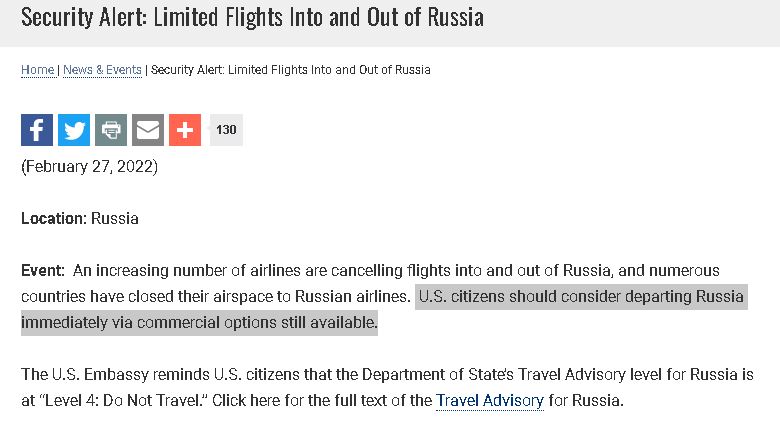Image resolution: width=780 pixels, height=436 pixels.
Task: Email this alert using the envelope icon
Action: (x=148, y=130)
